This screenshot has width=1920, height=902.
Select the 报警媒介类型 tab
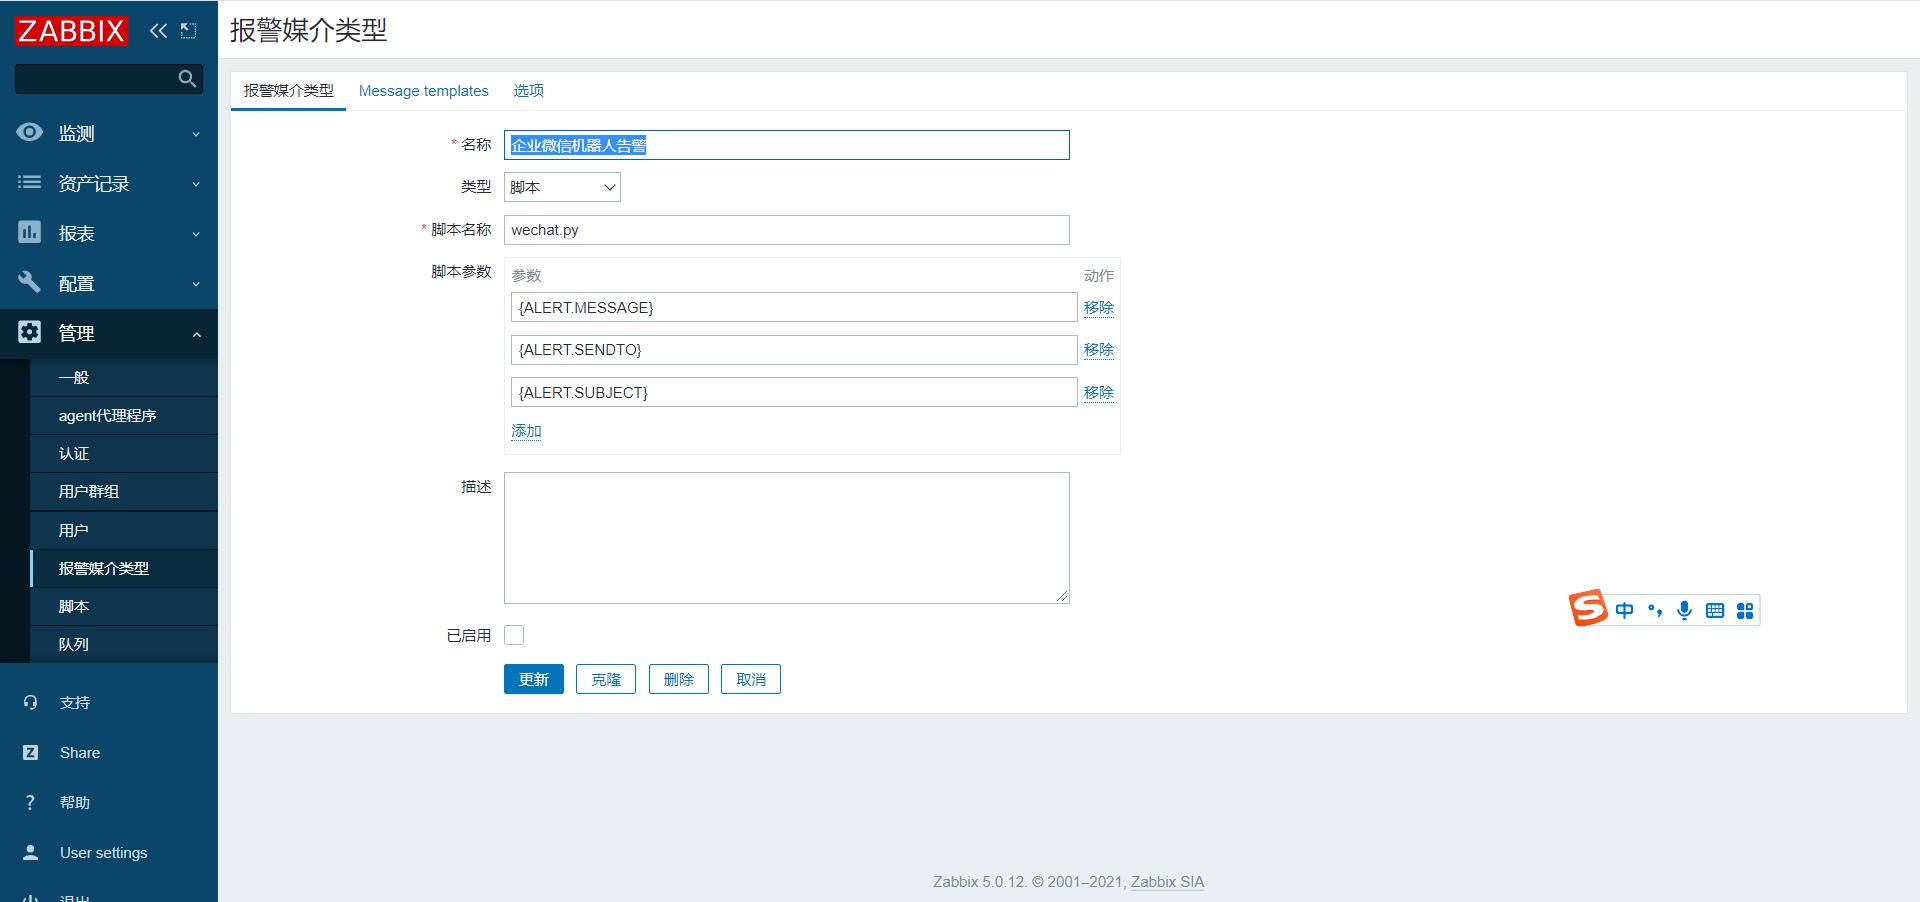pos(288,90)
